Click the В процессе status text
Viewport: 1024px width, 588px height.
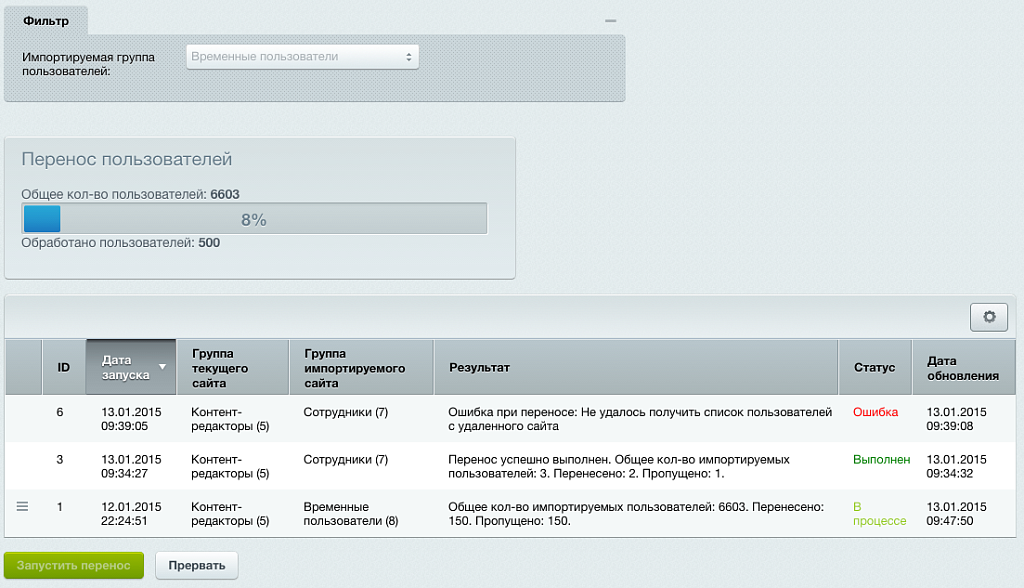[879, 514]
